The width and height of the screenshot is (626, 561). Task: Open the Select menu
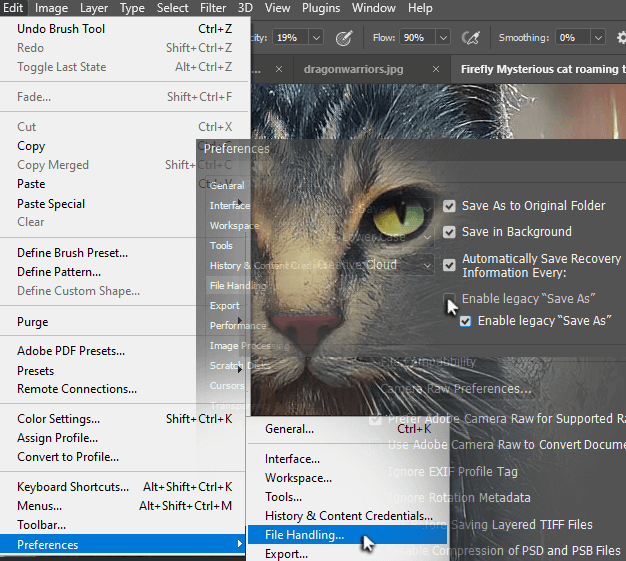[x=172, y=8]
